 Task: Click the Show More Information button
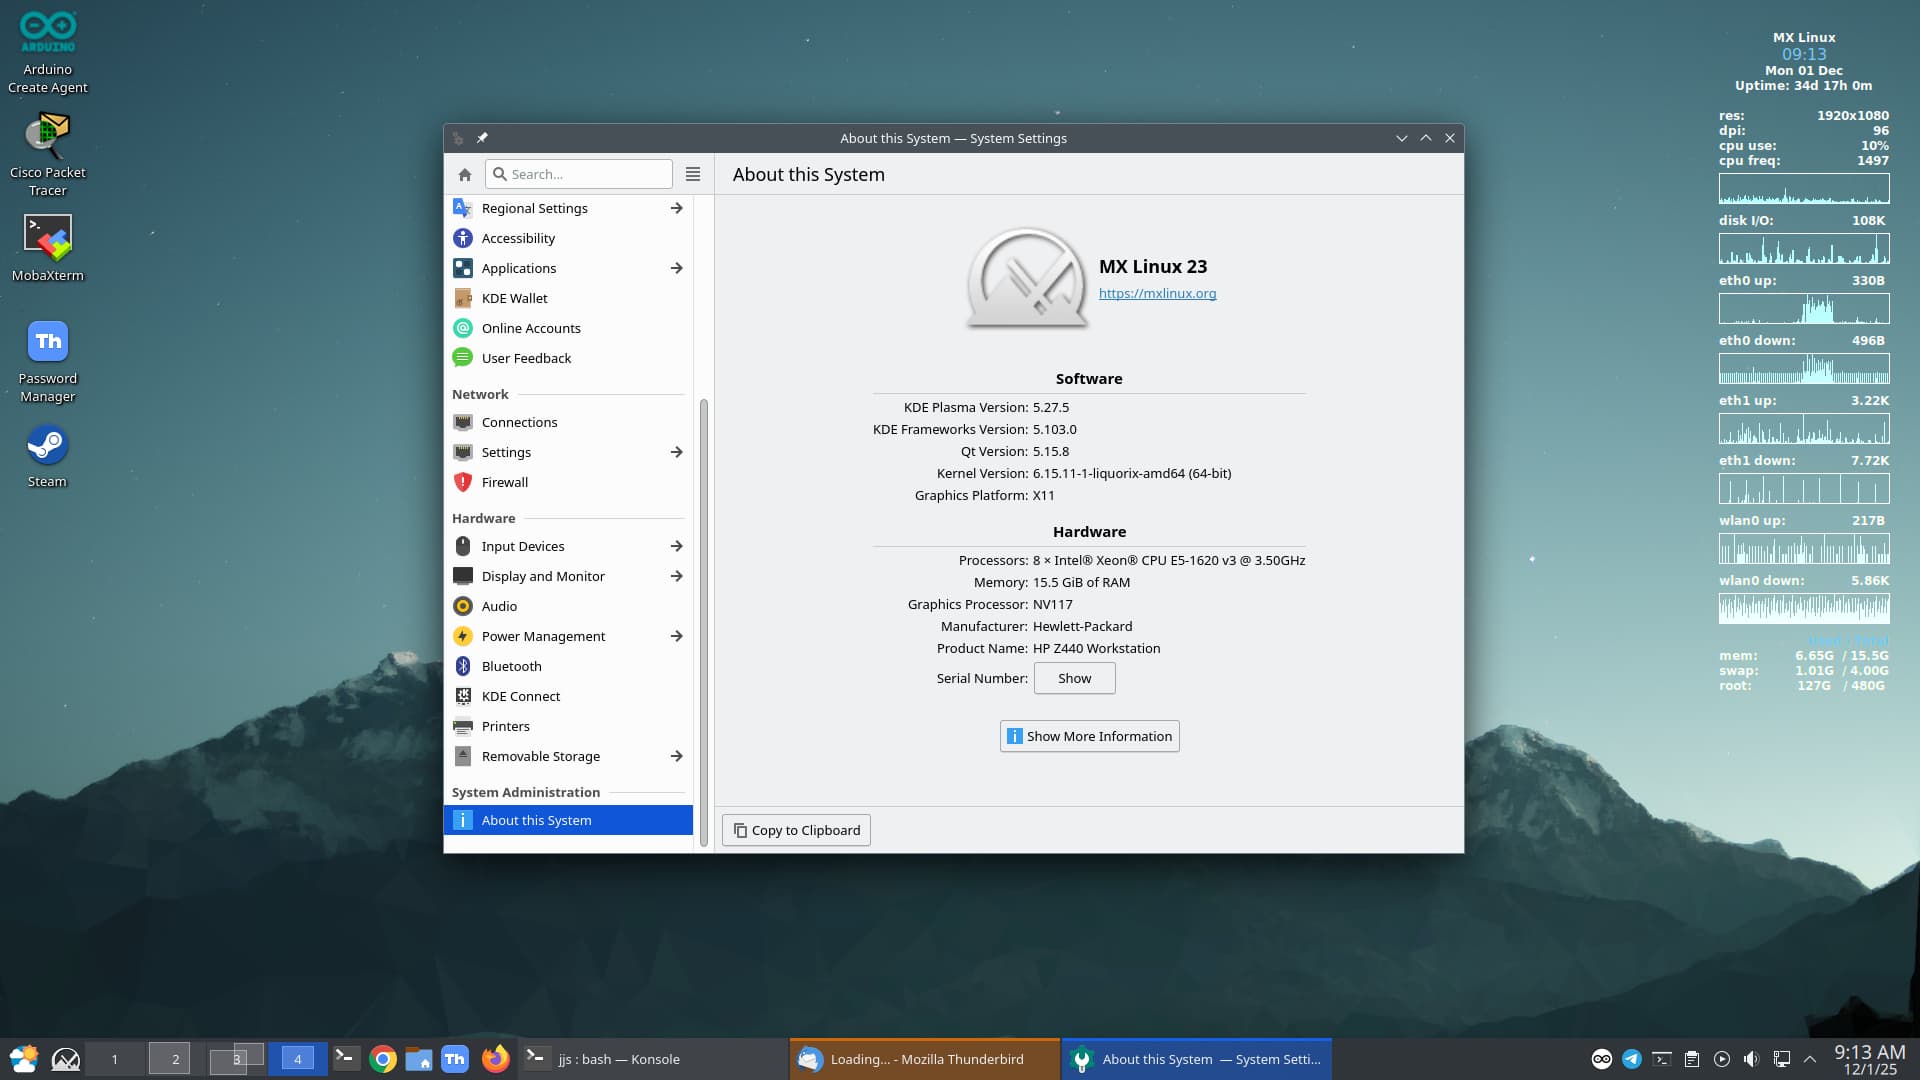pyautogui.click(x=1089, y=736)
